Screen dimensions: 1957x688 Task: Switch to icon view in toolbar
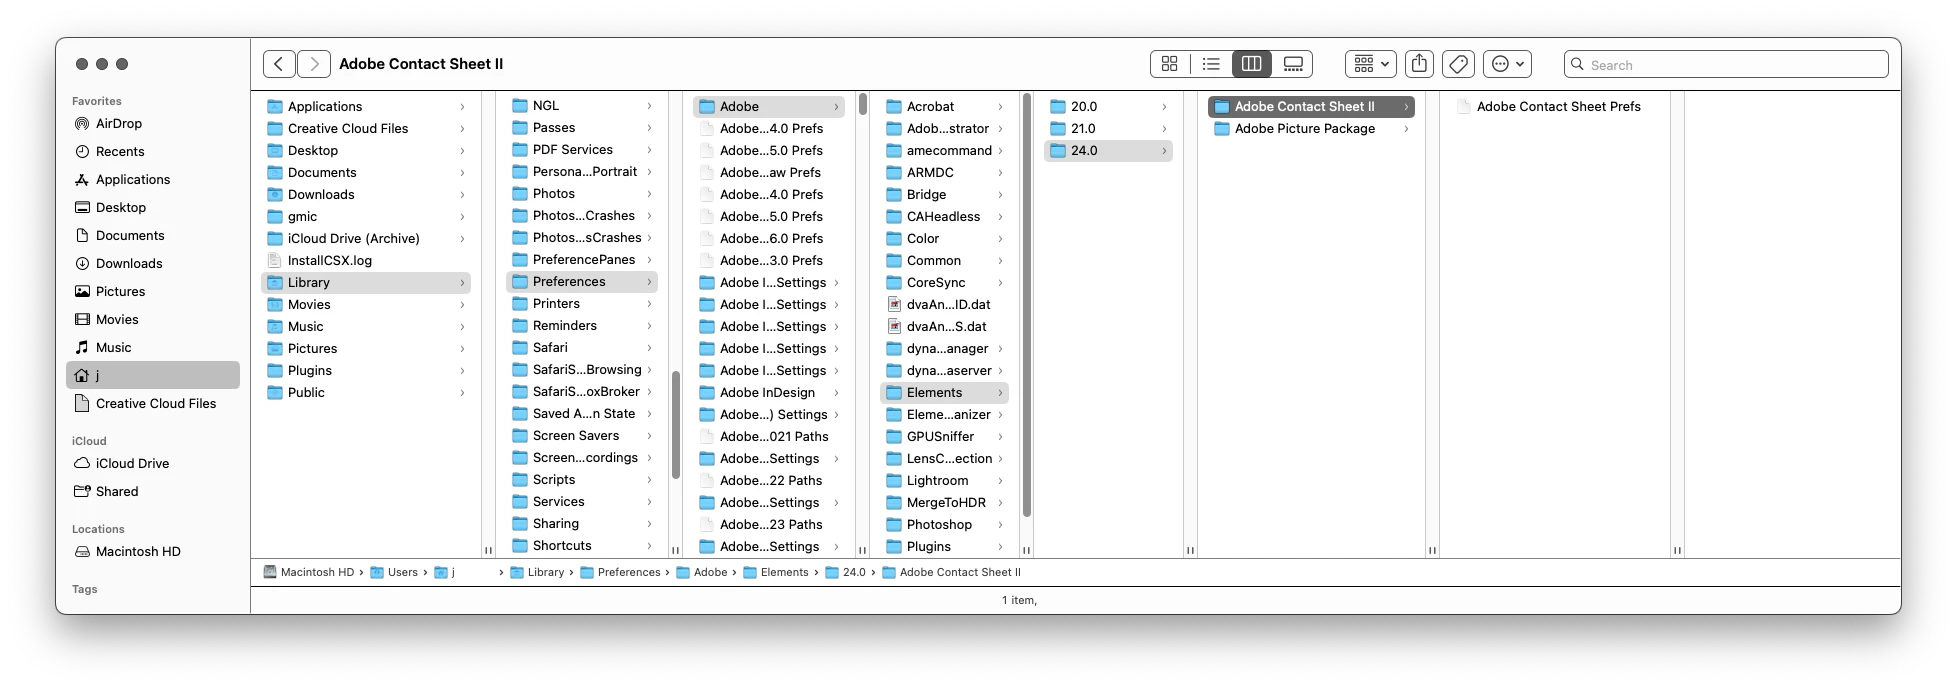pos(1170,64)
